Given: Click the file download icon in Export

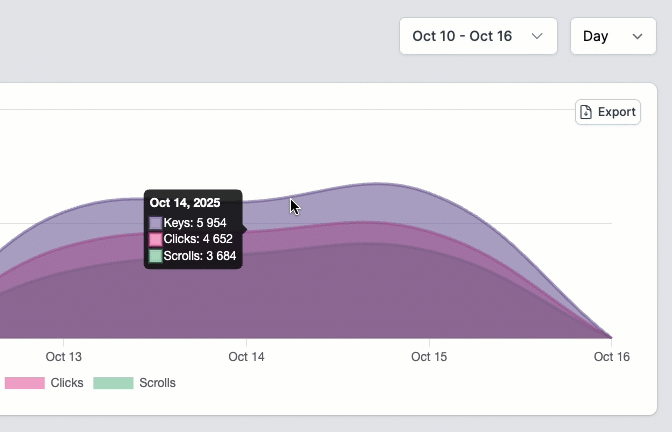Looking at the screenshot, I should pyautogui.click(x=587, y=112).
